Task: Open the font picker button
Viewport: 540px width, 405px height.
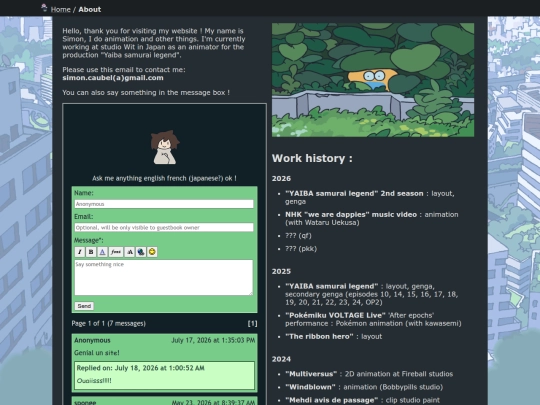Action: (116, 252)
